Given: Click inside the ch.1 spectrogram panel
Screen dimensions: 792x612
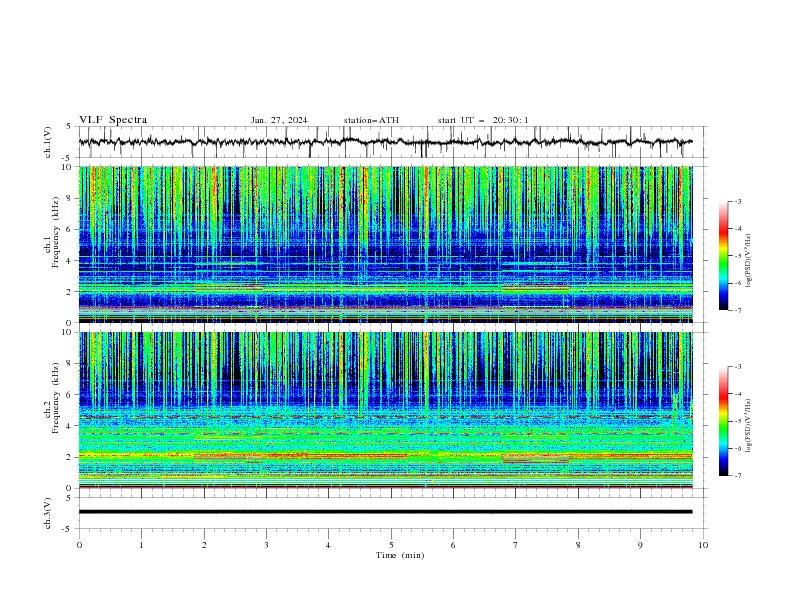Looking at the screenshot, I should (385, 244).
